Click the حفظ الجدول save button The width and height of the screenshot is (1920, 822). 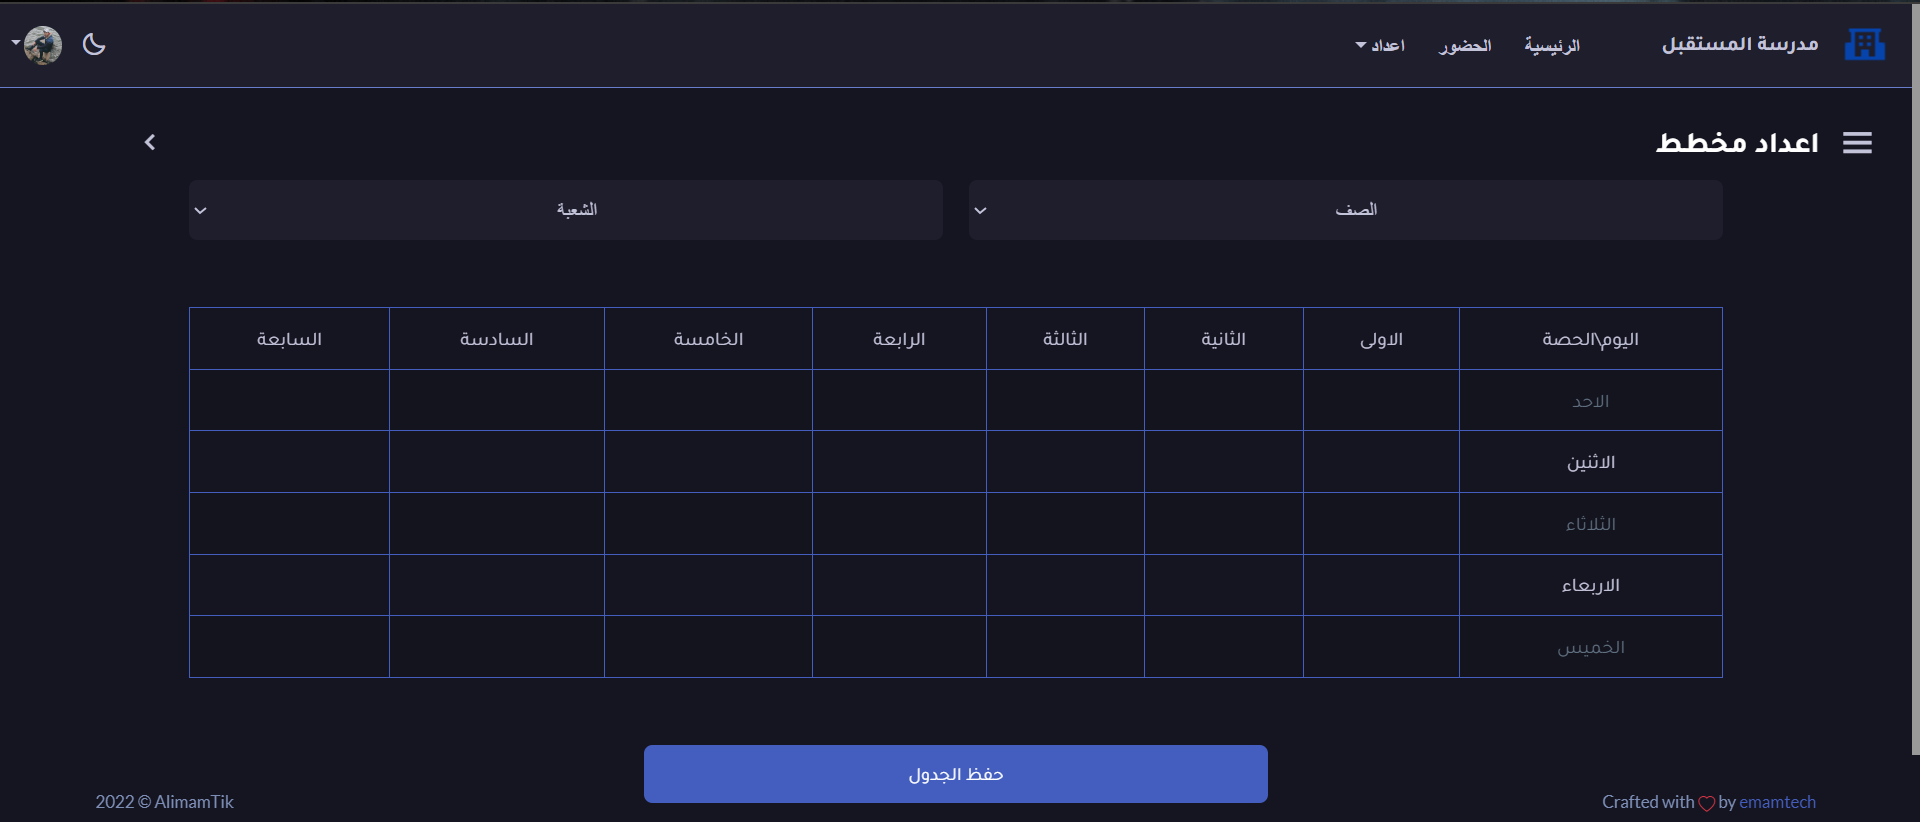point(955,774)
